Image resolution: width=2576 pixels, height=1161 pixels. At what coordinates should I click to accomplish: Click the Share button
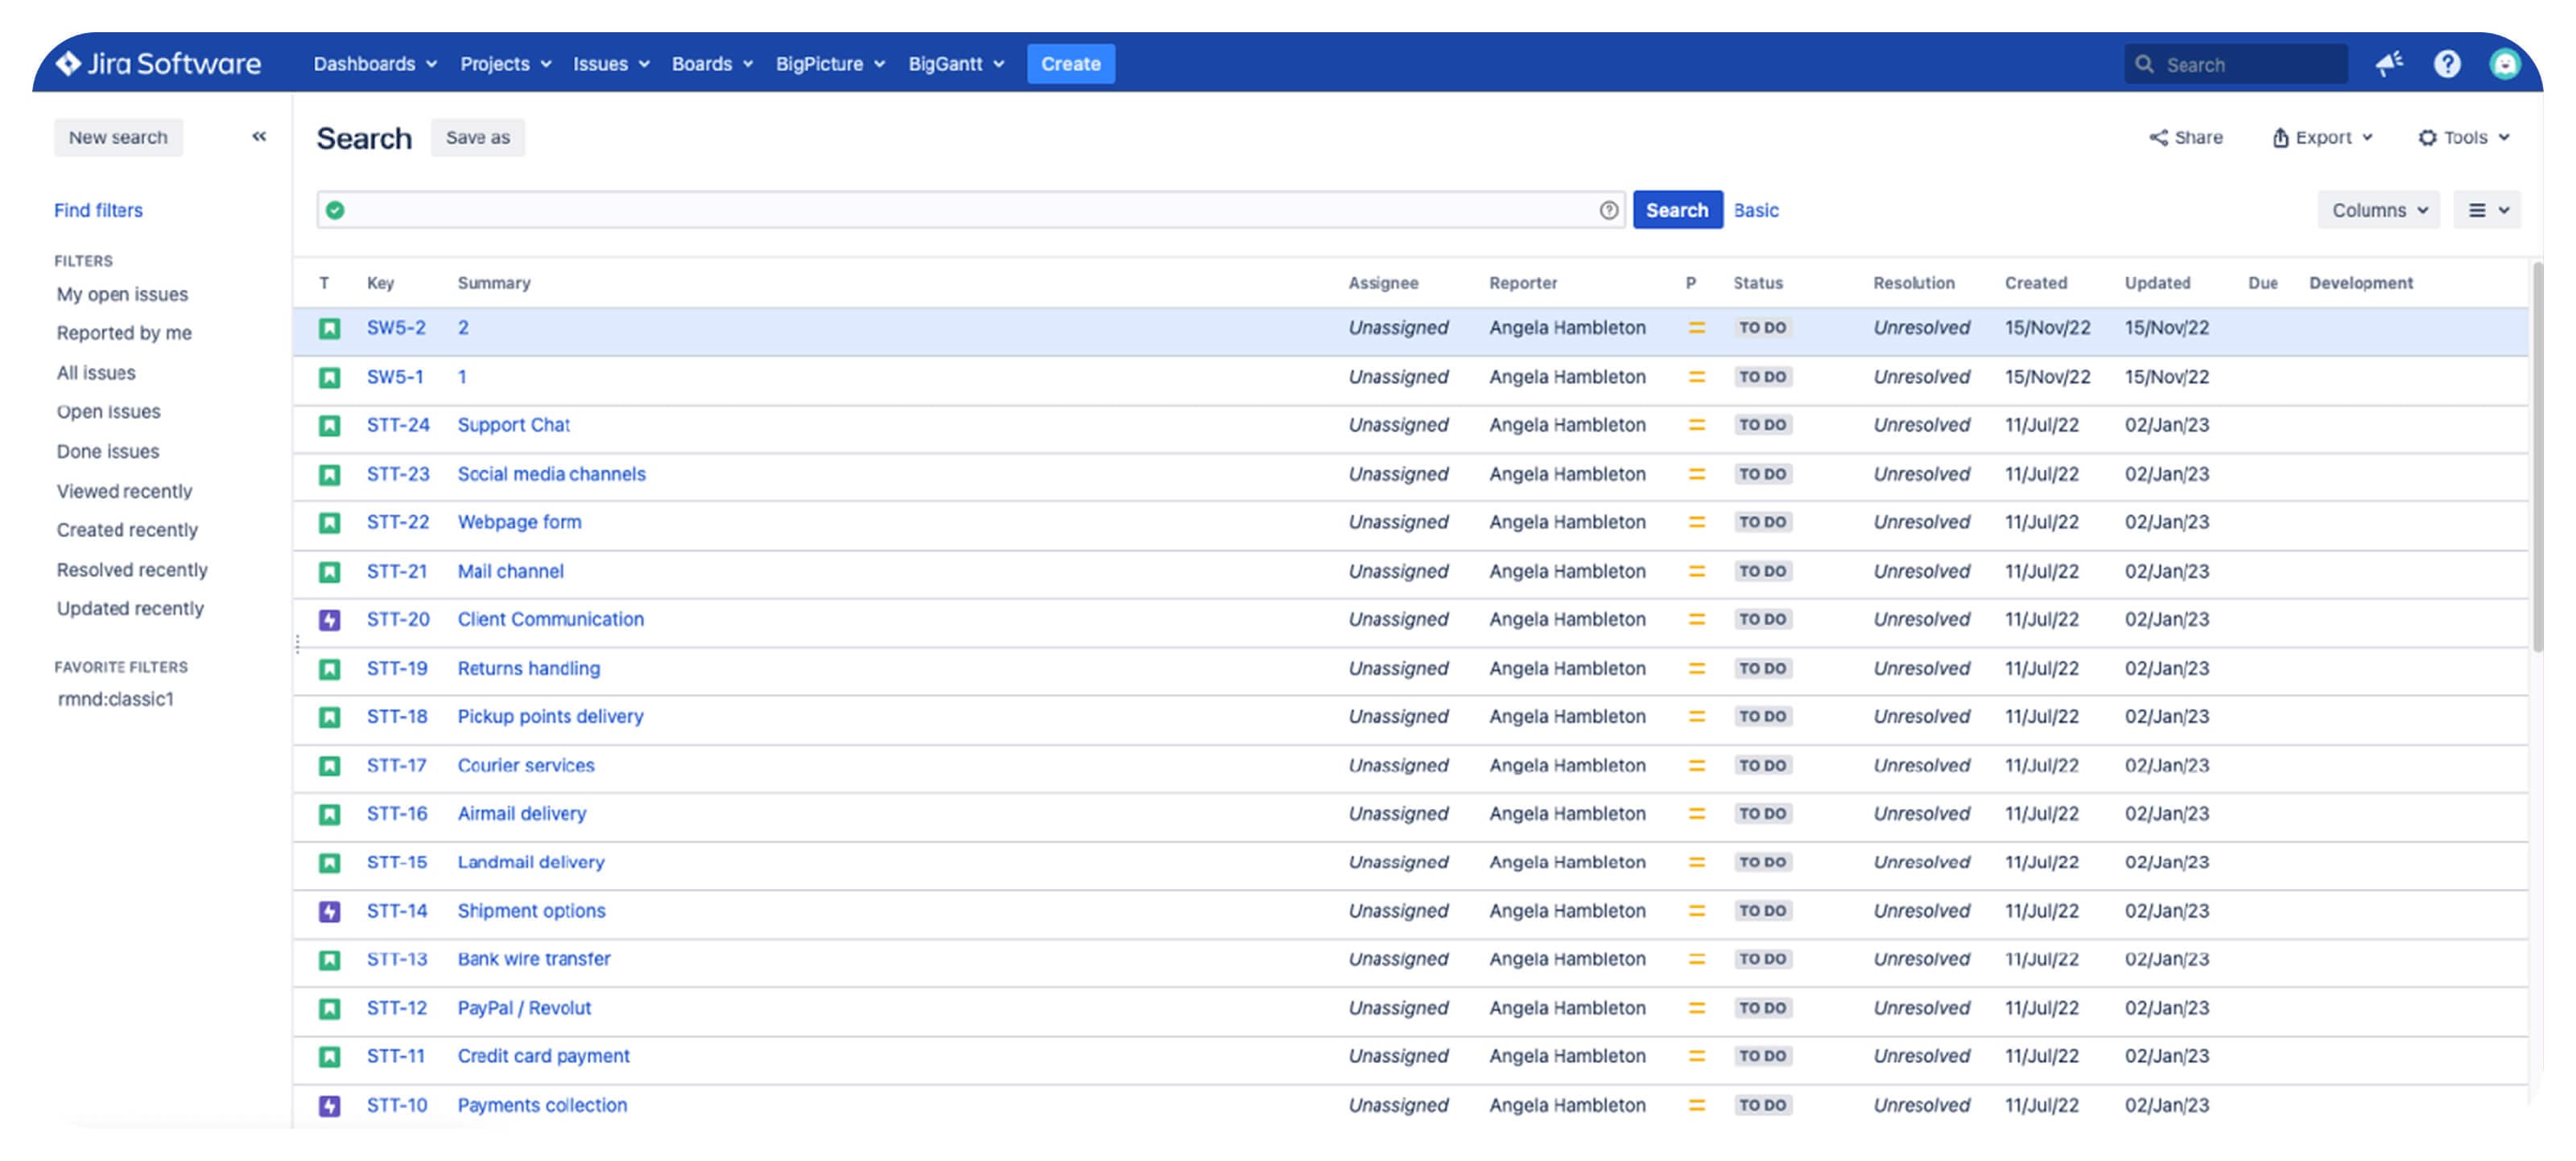tap(2186, 137)
